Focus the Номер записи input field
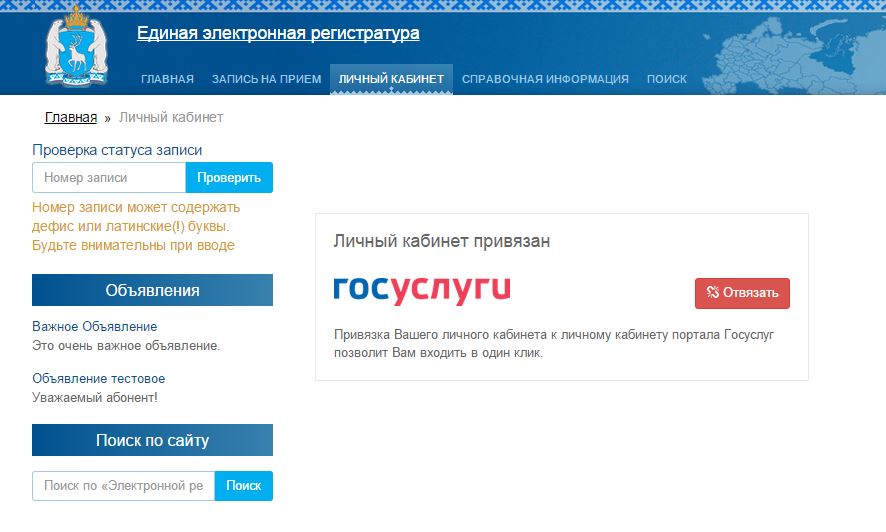886x532 pixels. 109,178
